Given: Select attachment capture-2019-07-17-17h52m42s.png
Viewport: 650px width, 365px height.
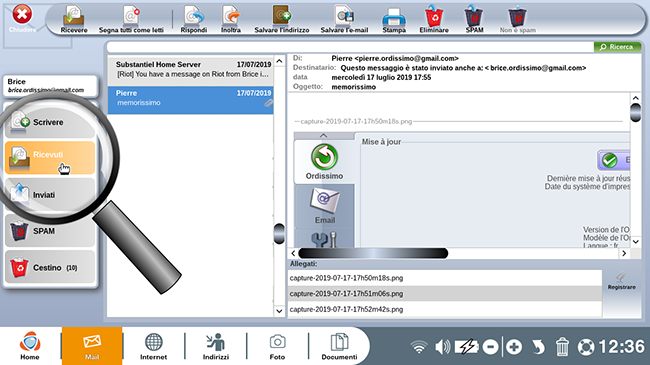Looking at the screenshot, I should 444,309.
